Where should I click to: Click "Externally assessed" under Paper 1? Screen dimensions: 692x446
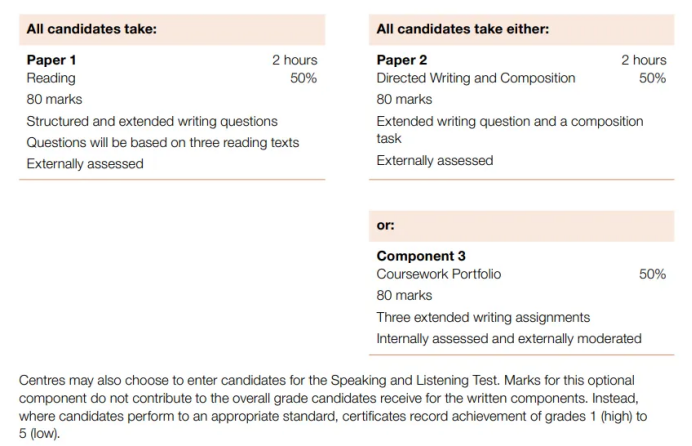pyautogui.click(x=85, y=164)
